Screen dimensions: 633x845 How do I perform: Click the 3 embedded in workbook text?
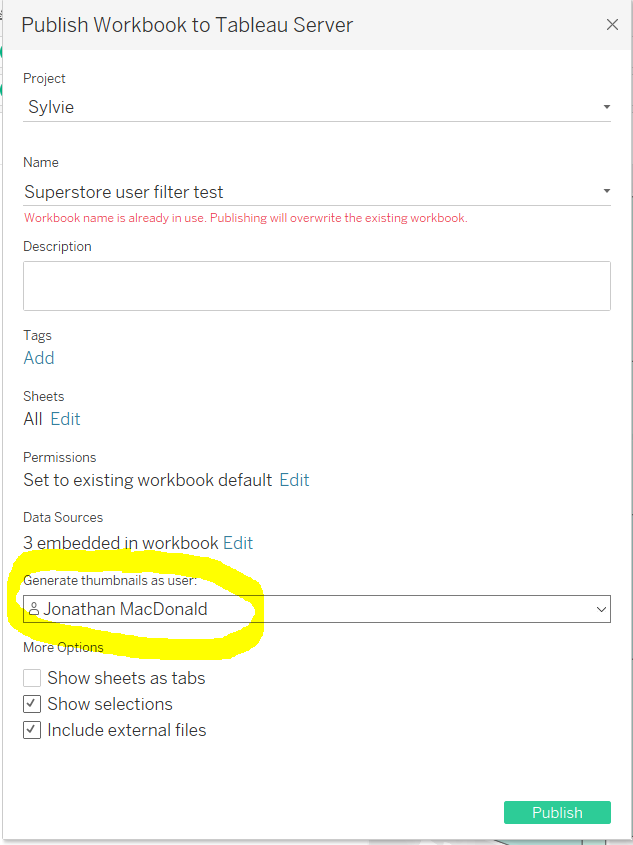point(120,543)
